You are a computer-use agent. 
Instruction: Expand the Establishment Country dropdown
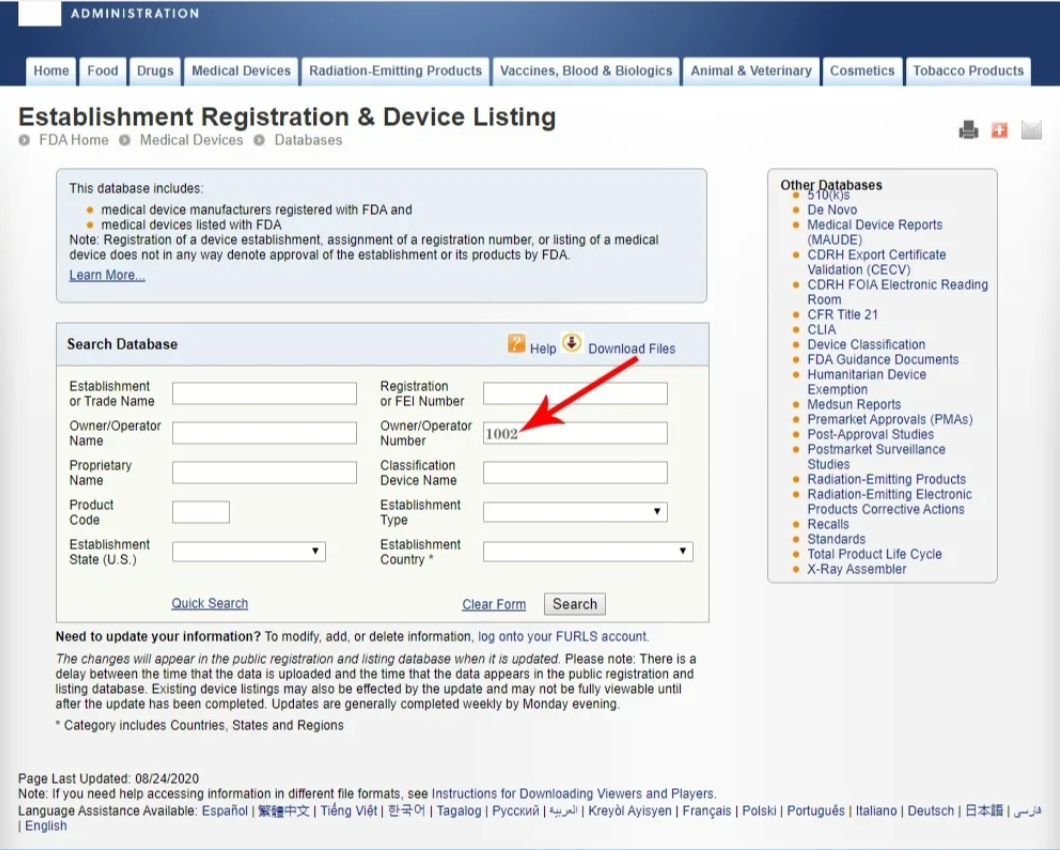pos(588,552)
